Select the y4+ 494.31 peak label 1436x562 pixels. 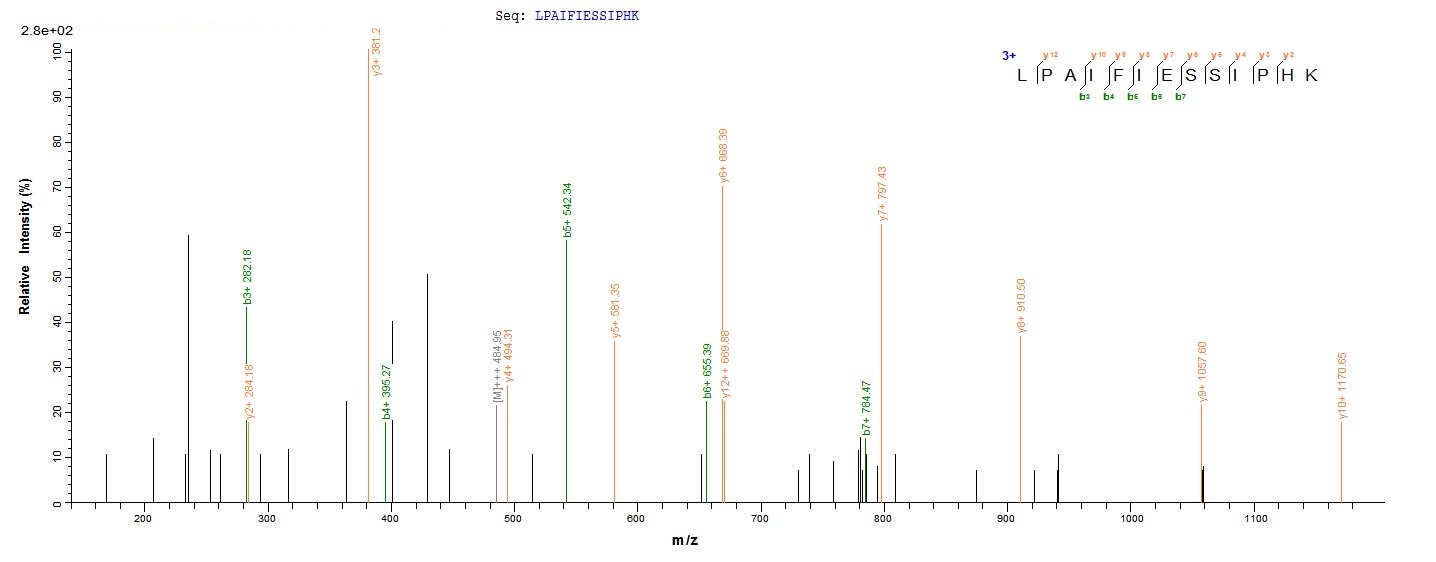509,356
